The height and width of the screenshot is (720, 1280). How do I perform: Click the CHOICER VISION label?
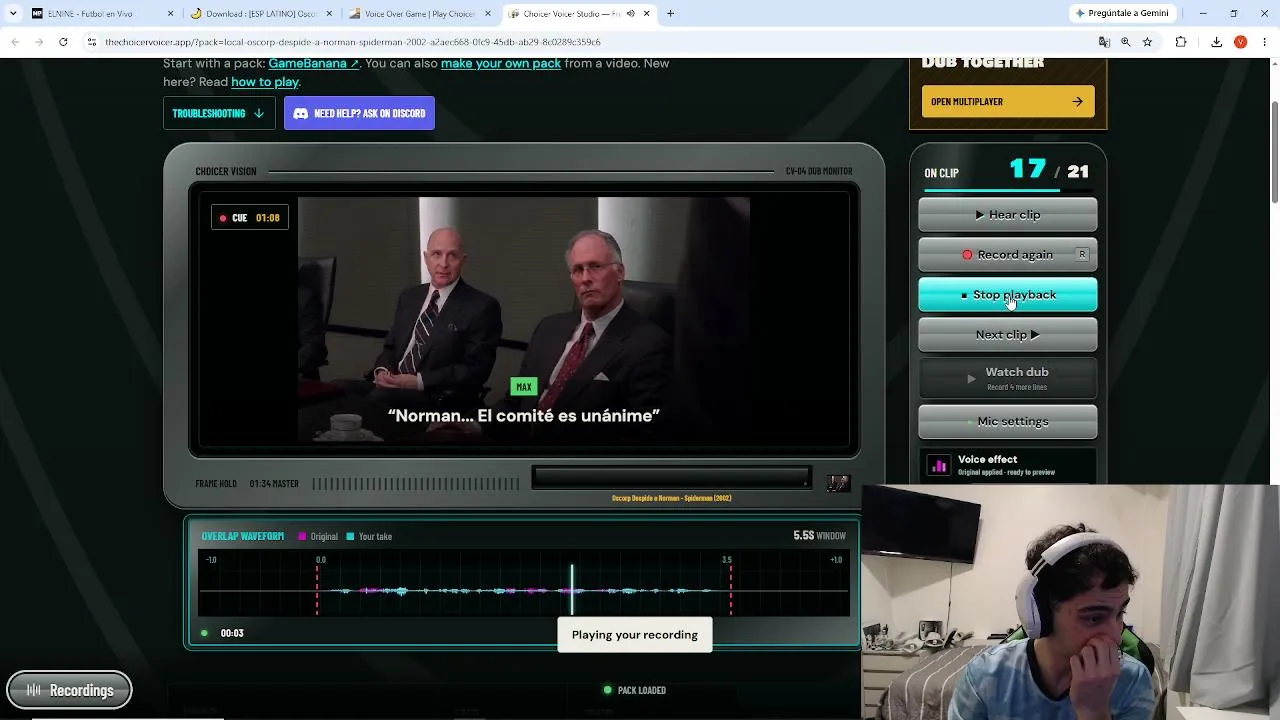tap(226, 171)
